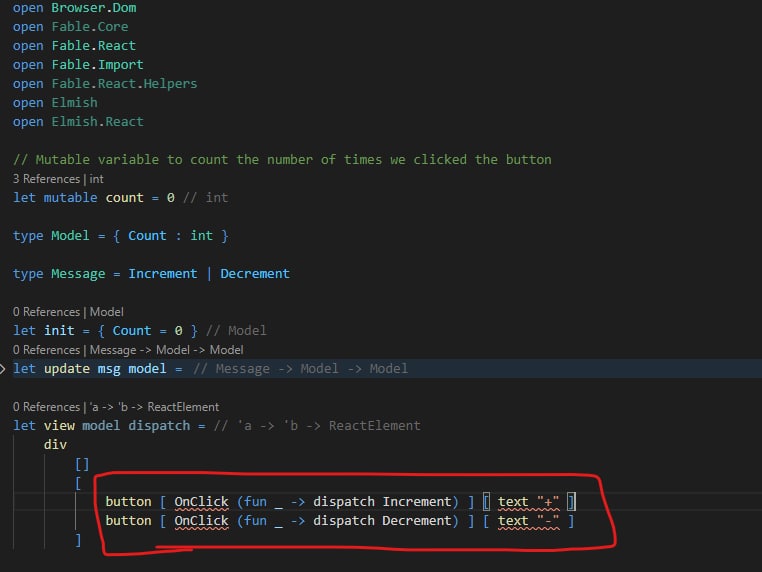Viewport: 762px width, 572px height.
Task: Click 'Model' in the type Model definition
Action: (70, 236)
